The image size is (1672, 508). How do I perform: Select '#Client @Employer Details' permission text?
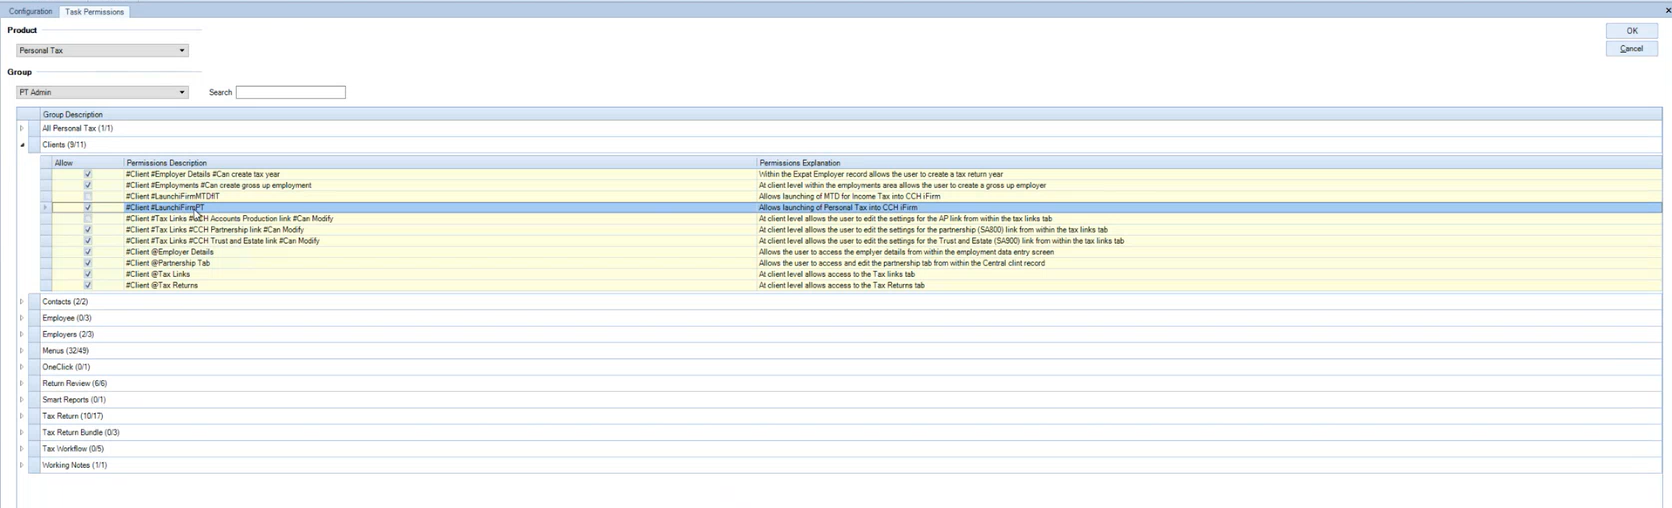tap(169, 252)
